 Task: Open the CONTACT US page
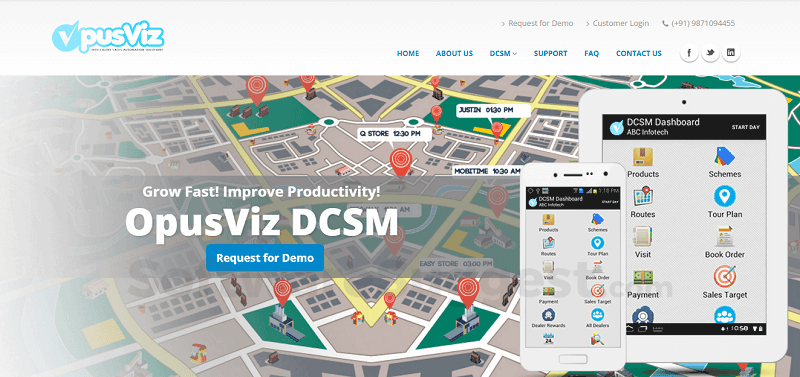[x=639, y=53]
